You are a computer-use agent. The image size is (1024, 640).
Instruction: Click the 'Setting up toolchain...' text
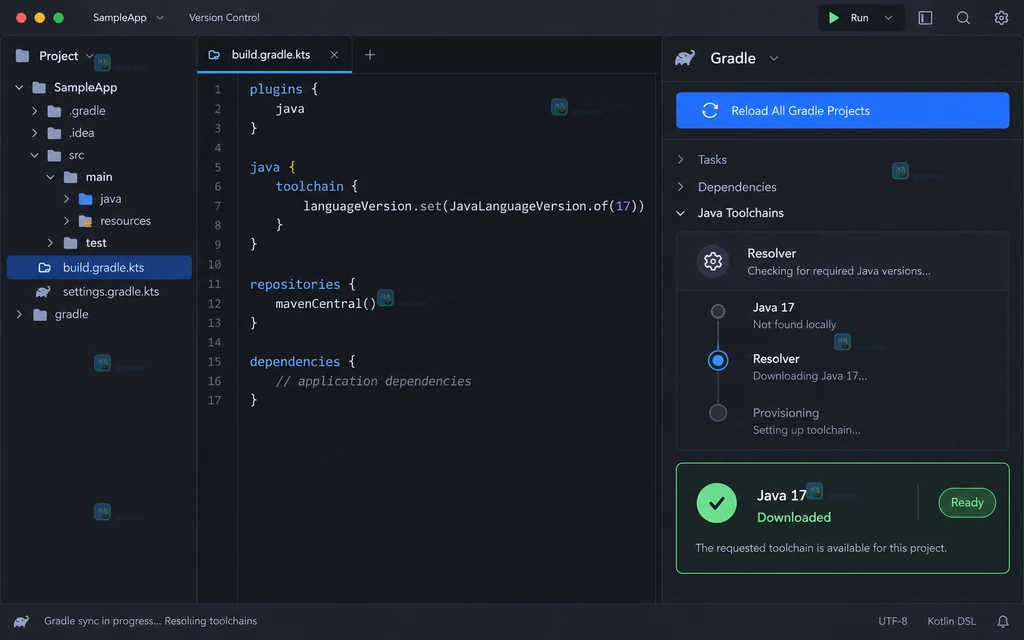pyautogui.click(x=807, y=430)
